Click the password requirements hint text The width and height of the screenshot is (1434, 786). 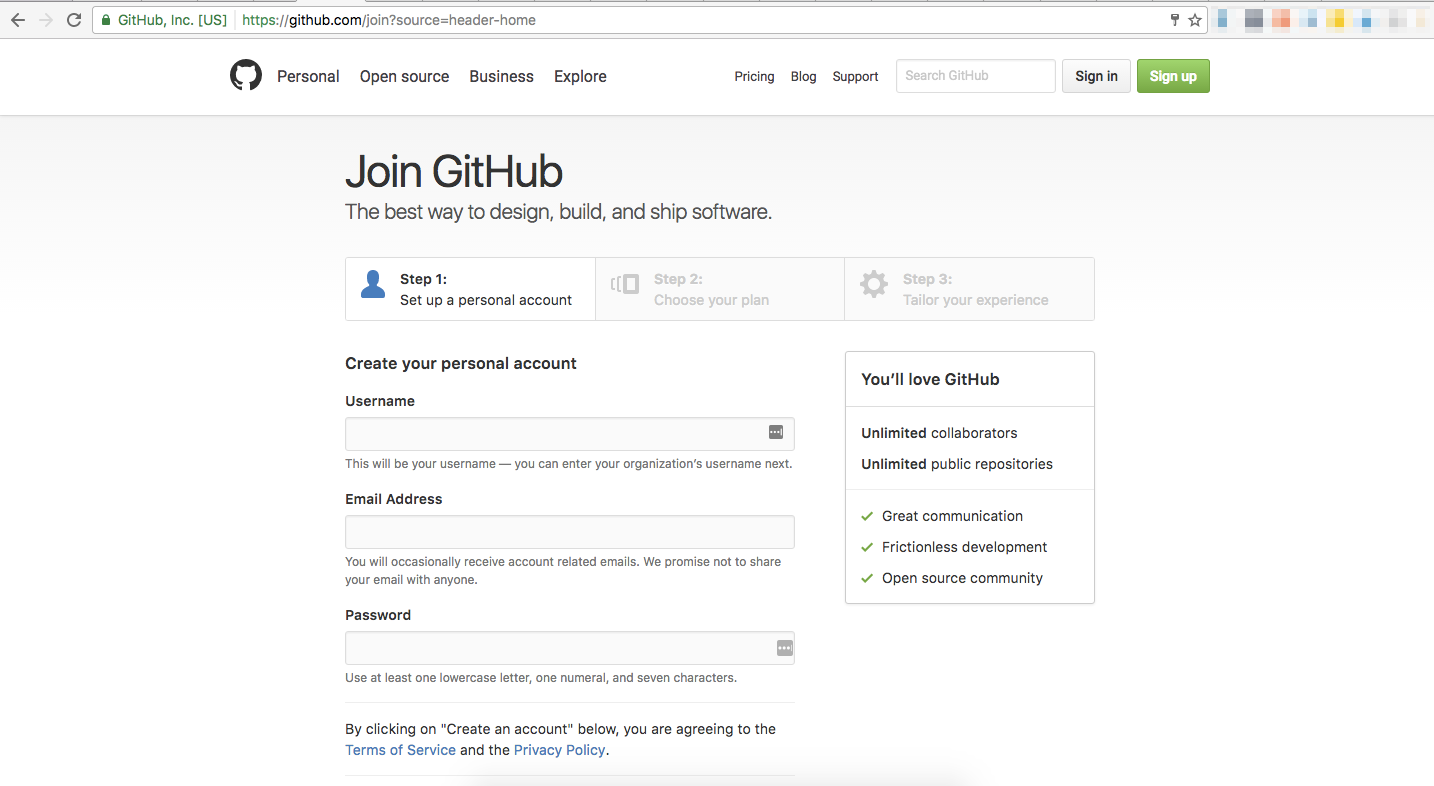541,678
